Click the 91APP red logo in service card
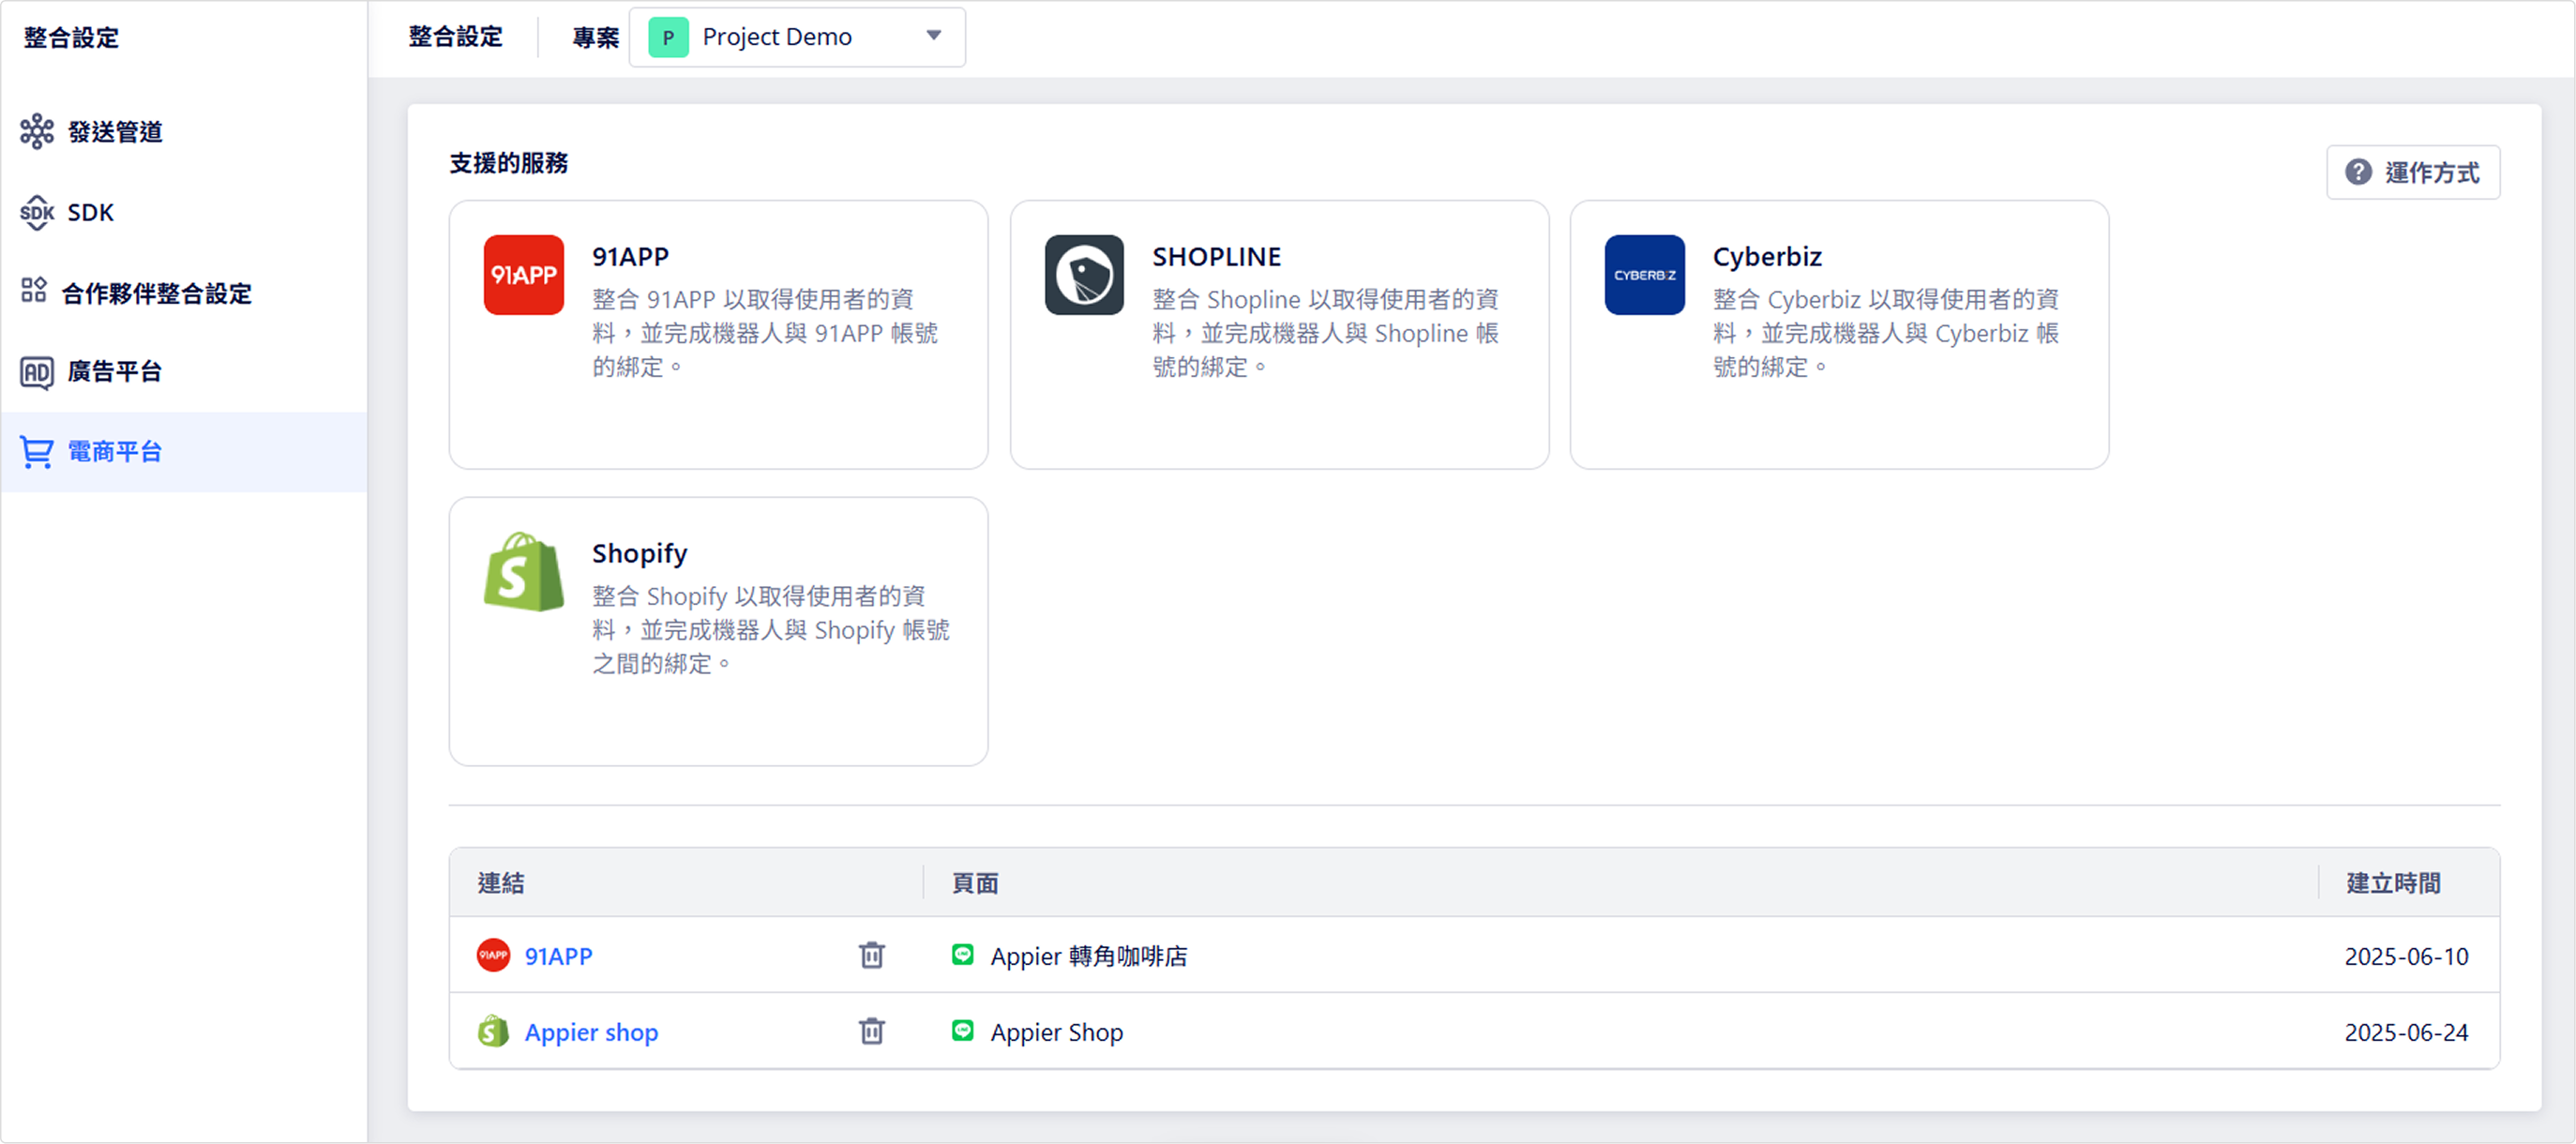The image size is (2576, 1144). (524, 275)
